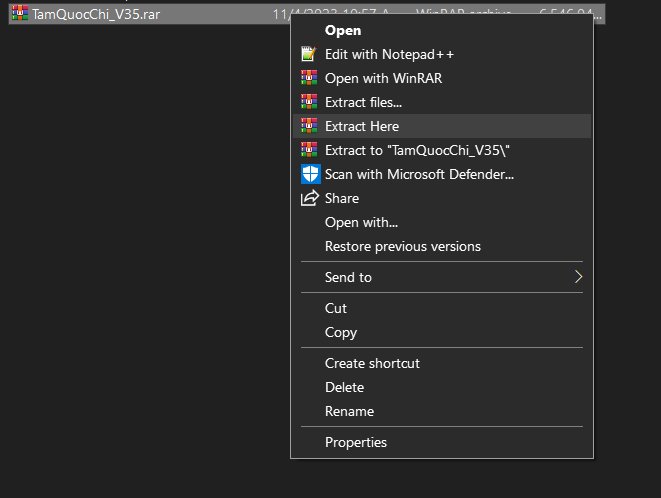Screen dimensions: 661x498
Task: Click WinRAR icon next to Open with WinRAR
Action: (x=309, y=78)
